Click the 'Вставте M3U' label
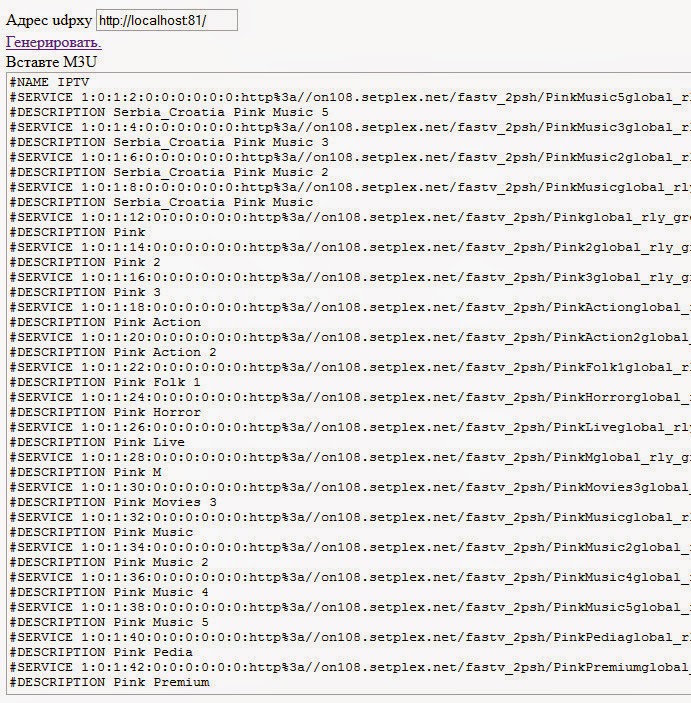Viewport: 691px width, 703px height. point(51,61)
